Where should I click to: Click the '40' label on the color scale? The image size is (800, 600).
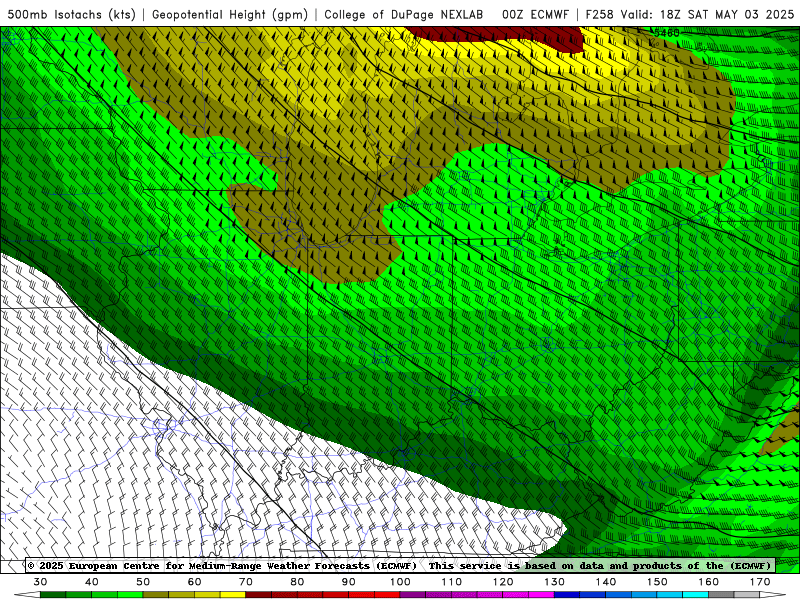[92, 582]
